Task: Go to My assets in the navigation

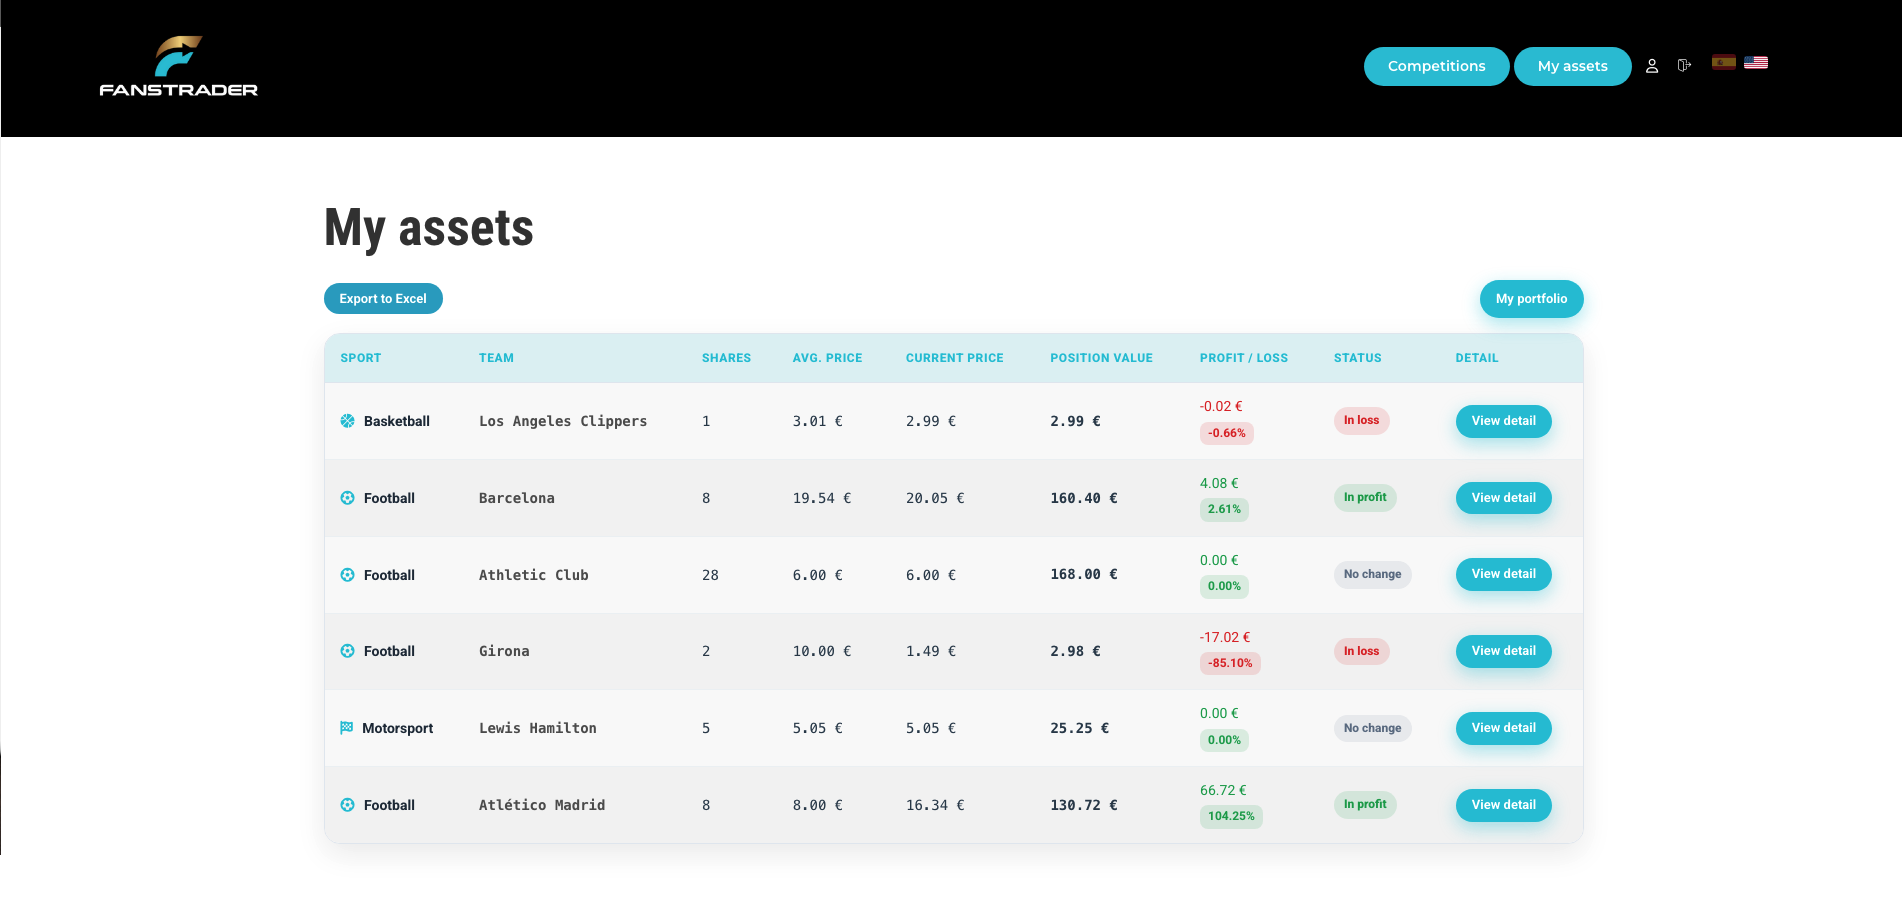Action: [x=1572, y=66]
